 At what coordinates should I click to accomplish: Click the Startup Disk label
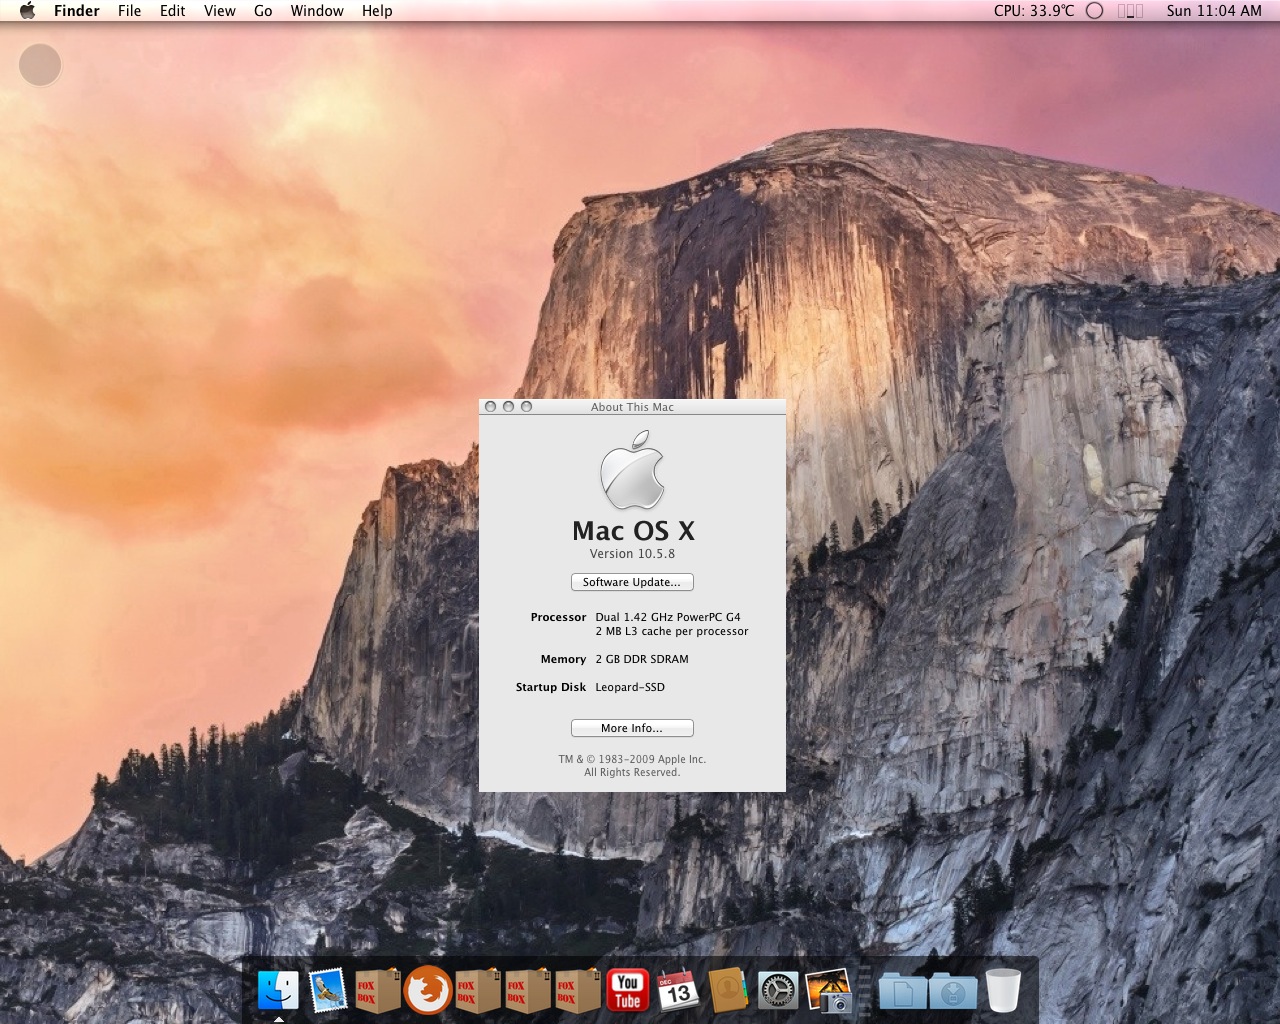tap(551, 687)
